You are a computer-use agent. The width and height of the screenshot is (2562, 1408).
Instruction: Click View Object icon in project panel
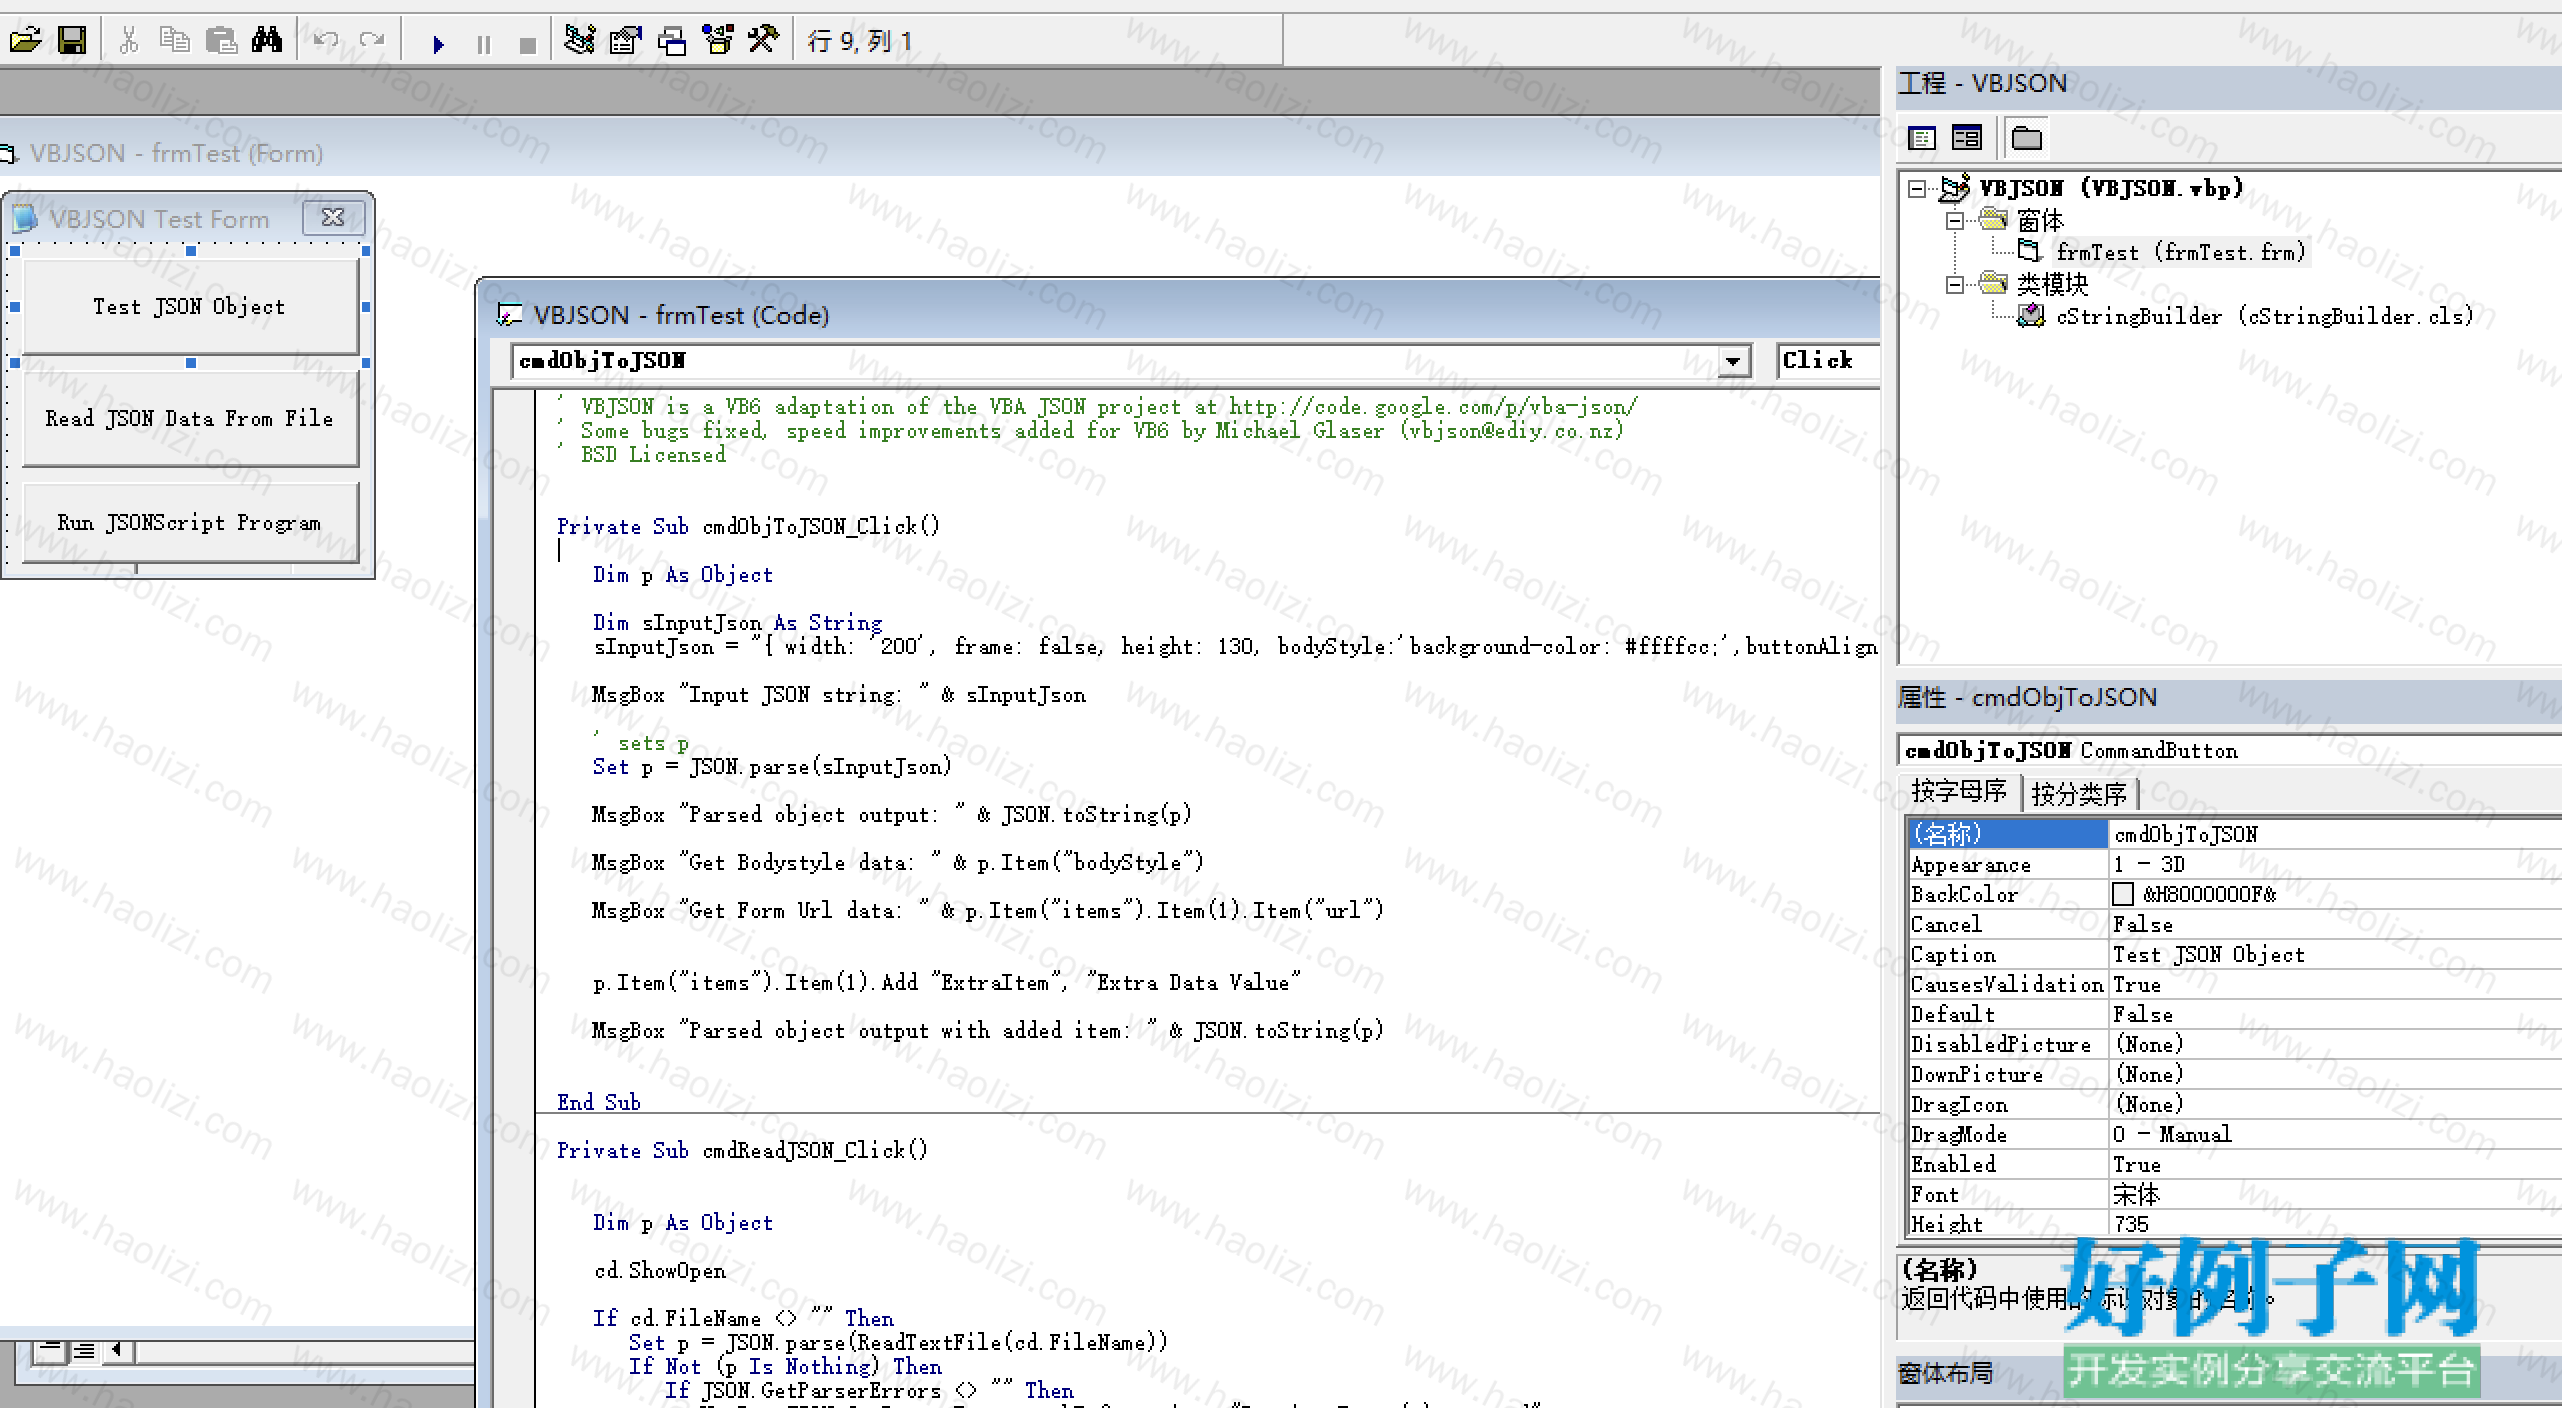coord(1967,138)
